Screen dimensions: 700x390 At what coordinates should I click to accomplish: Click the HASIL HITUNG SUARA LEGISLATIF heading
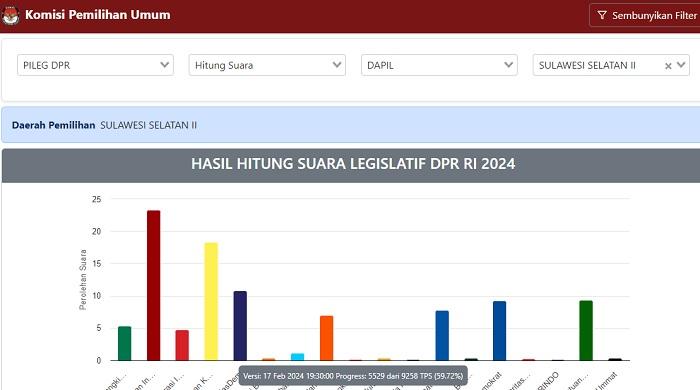(353, 164)
